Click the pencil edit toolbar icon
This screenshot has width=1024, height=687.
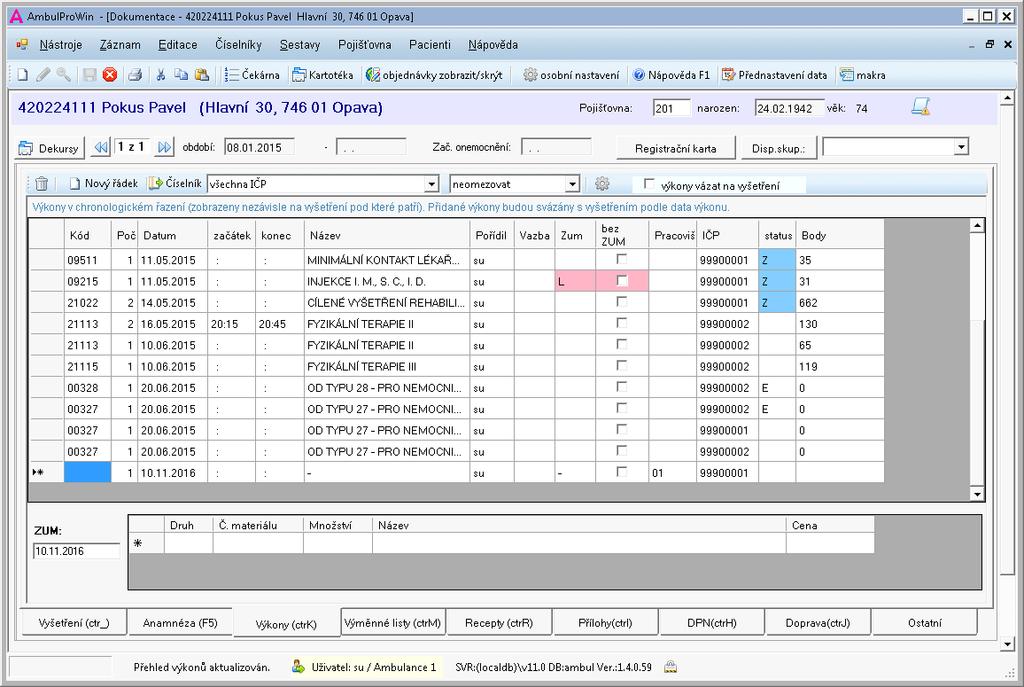43,75
